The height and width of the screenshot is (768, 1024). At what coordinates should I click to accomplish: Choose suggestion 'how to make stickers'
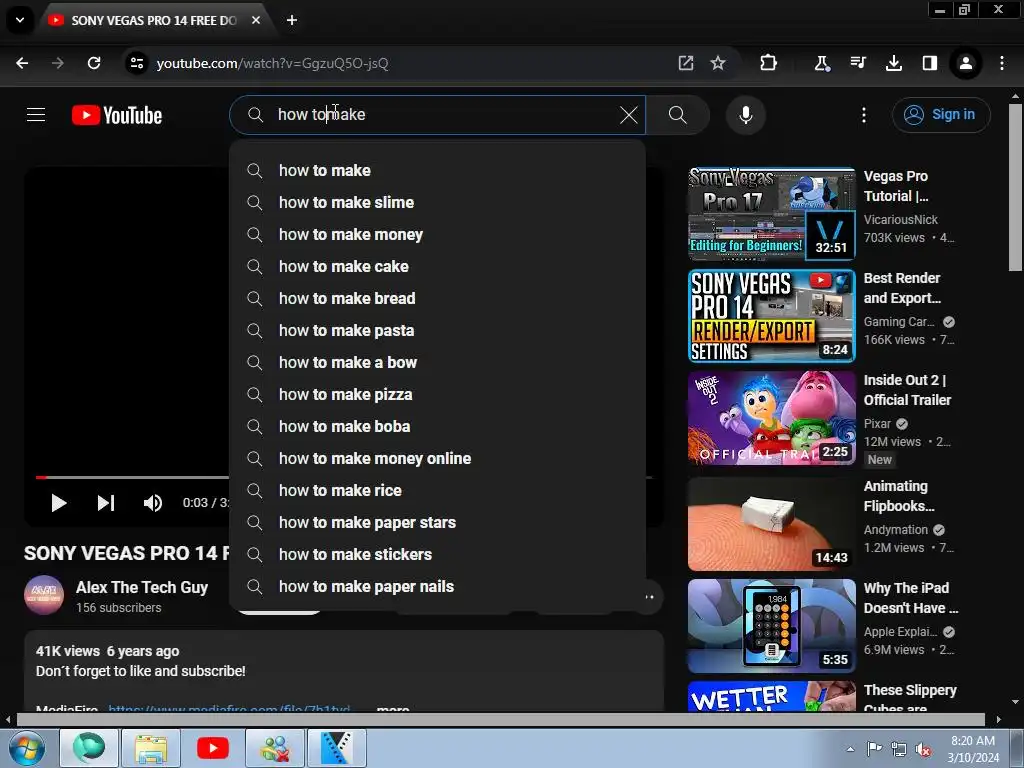(x=437, y=554)
